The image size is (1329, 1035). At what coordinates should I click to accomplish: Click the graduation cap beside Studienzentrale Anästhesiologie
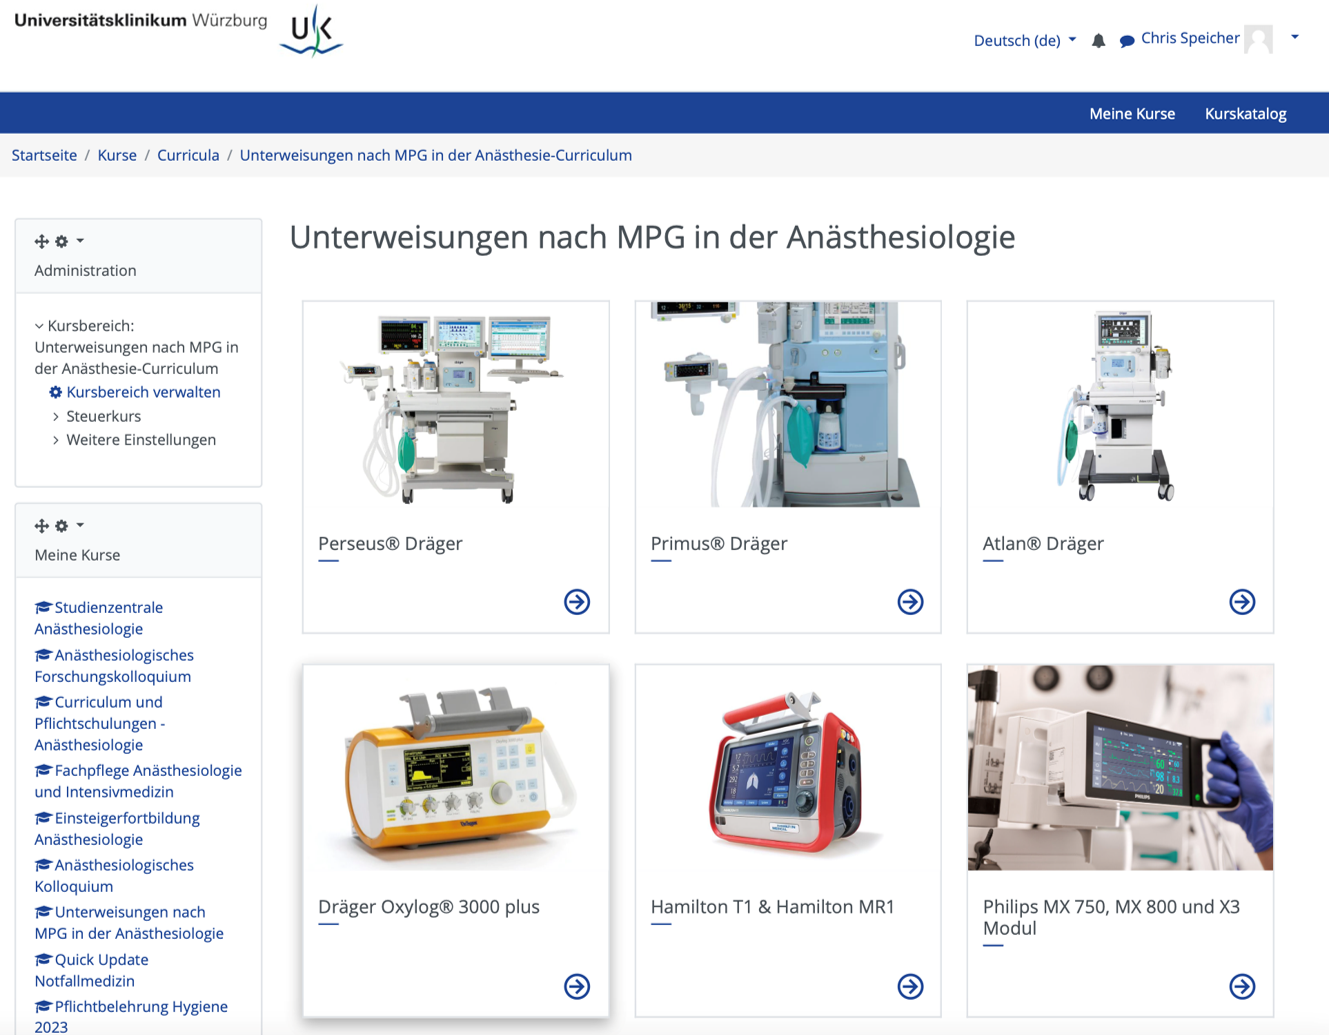coord(41,607)
